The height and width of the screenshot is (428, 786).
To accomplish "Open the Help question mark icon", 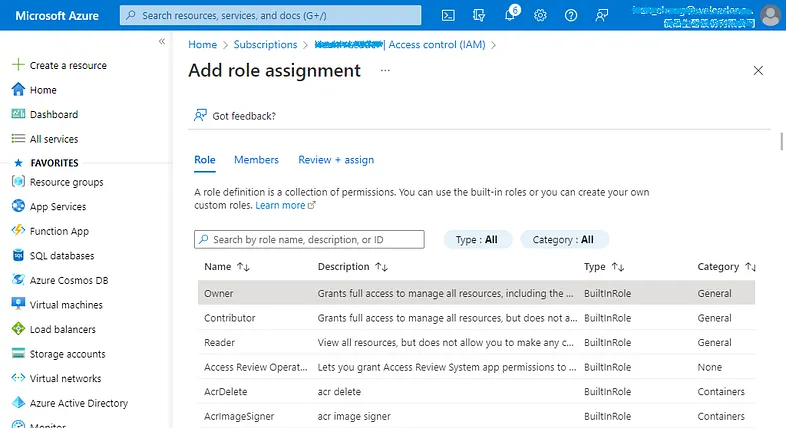I will (x=570, y=16).
